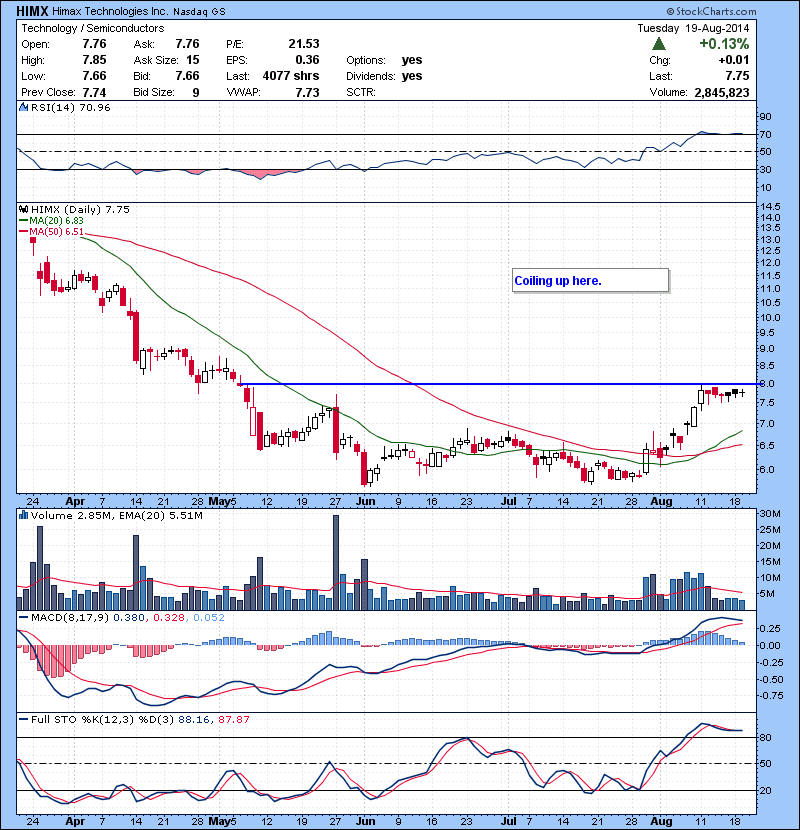Click the High price 7.85
800x830 pixels.
click(94, 60)
